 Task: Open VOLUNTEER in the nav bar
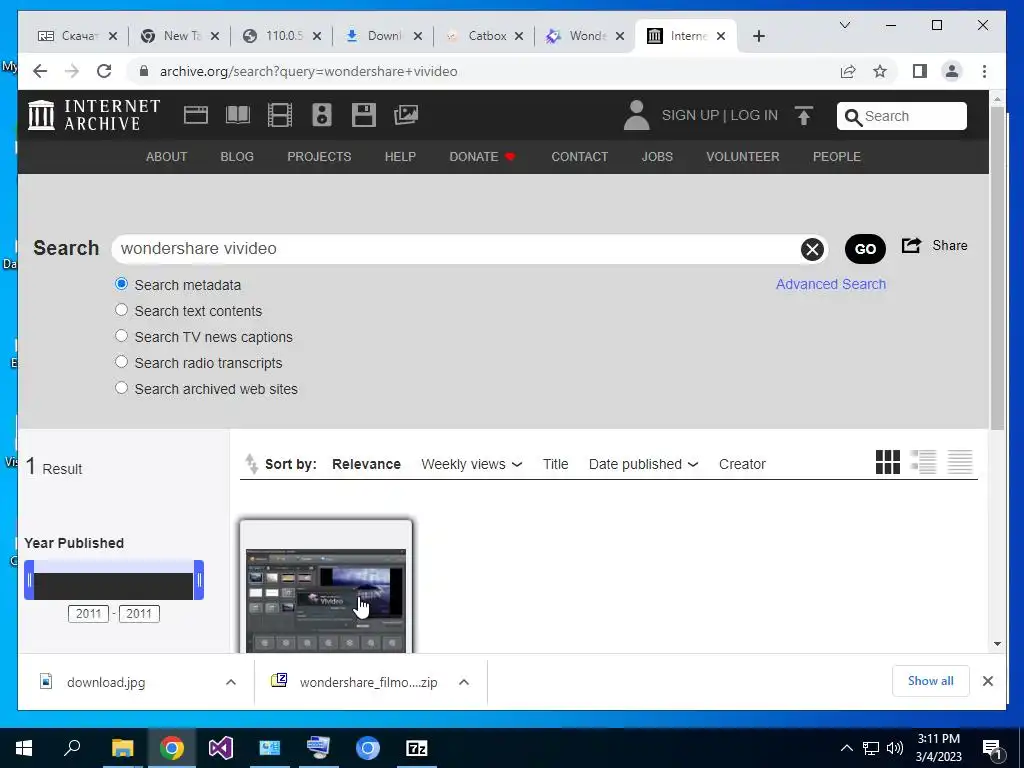[x=743, y=157]
